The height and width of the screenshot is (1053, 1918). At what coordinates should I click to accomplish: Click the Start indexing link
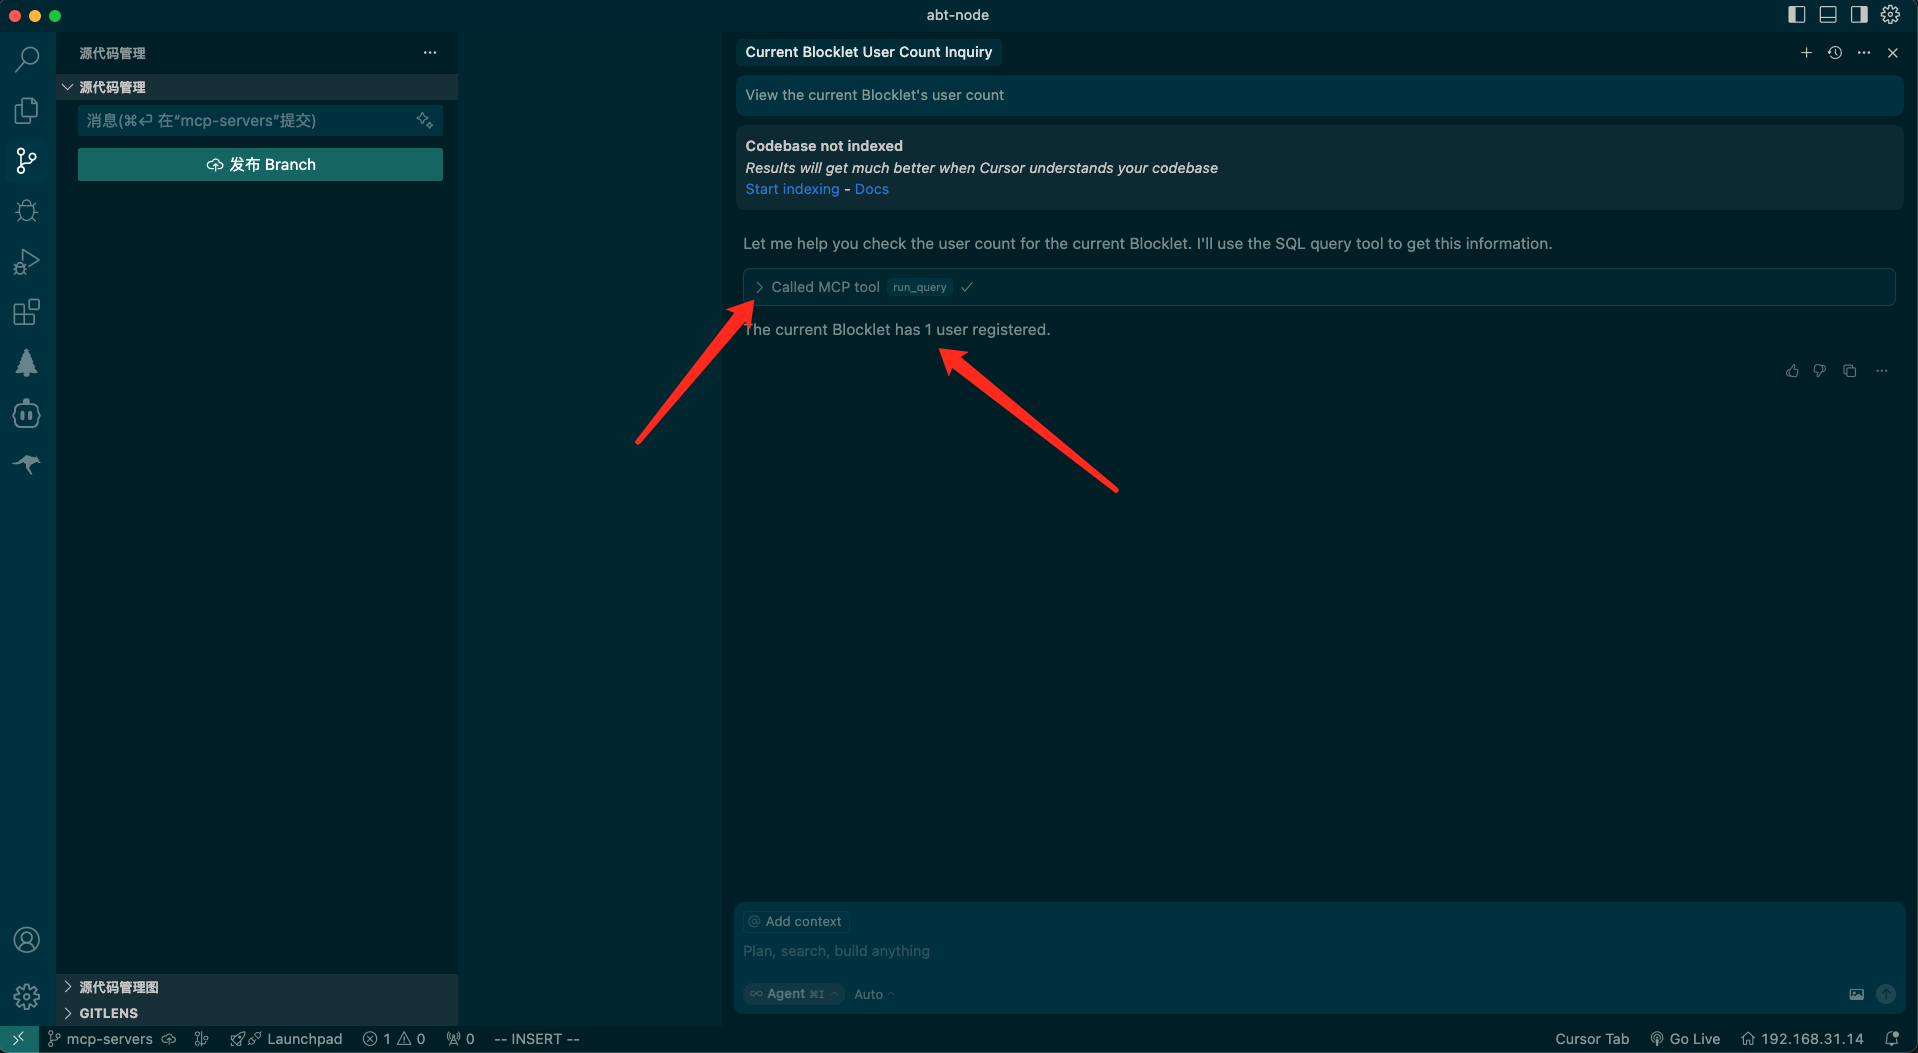coord(792,189)
